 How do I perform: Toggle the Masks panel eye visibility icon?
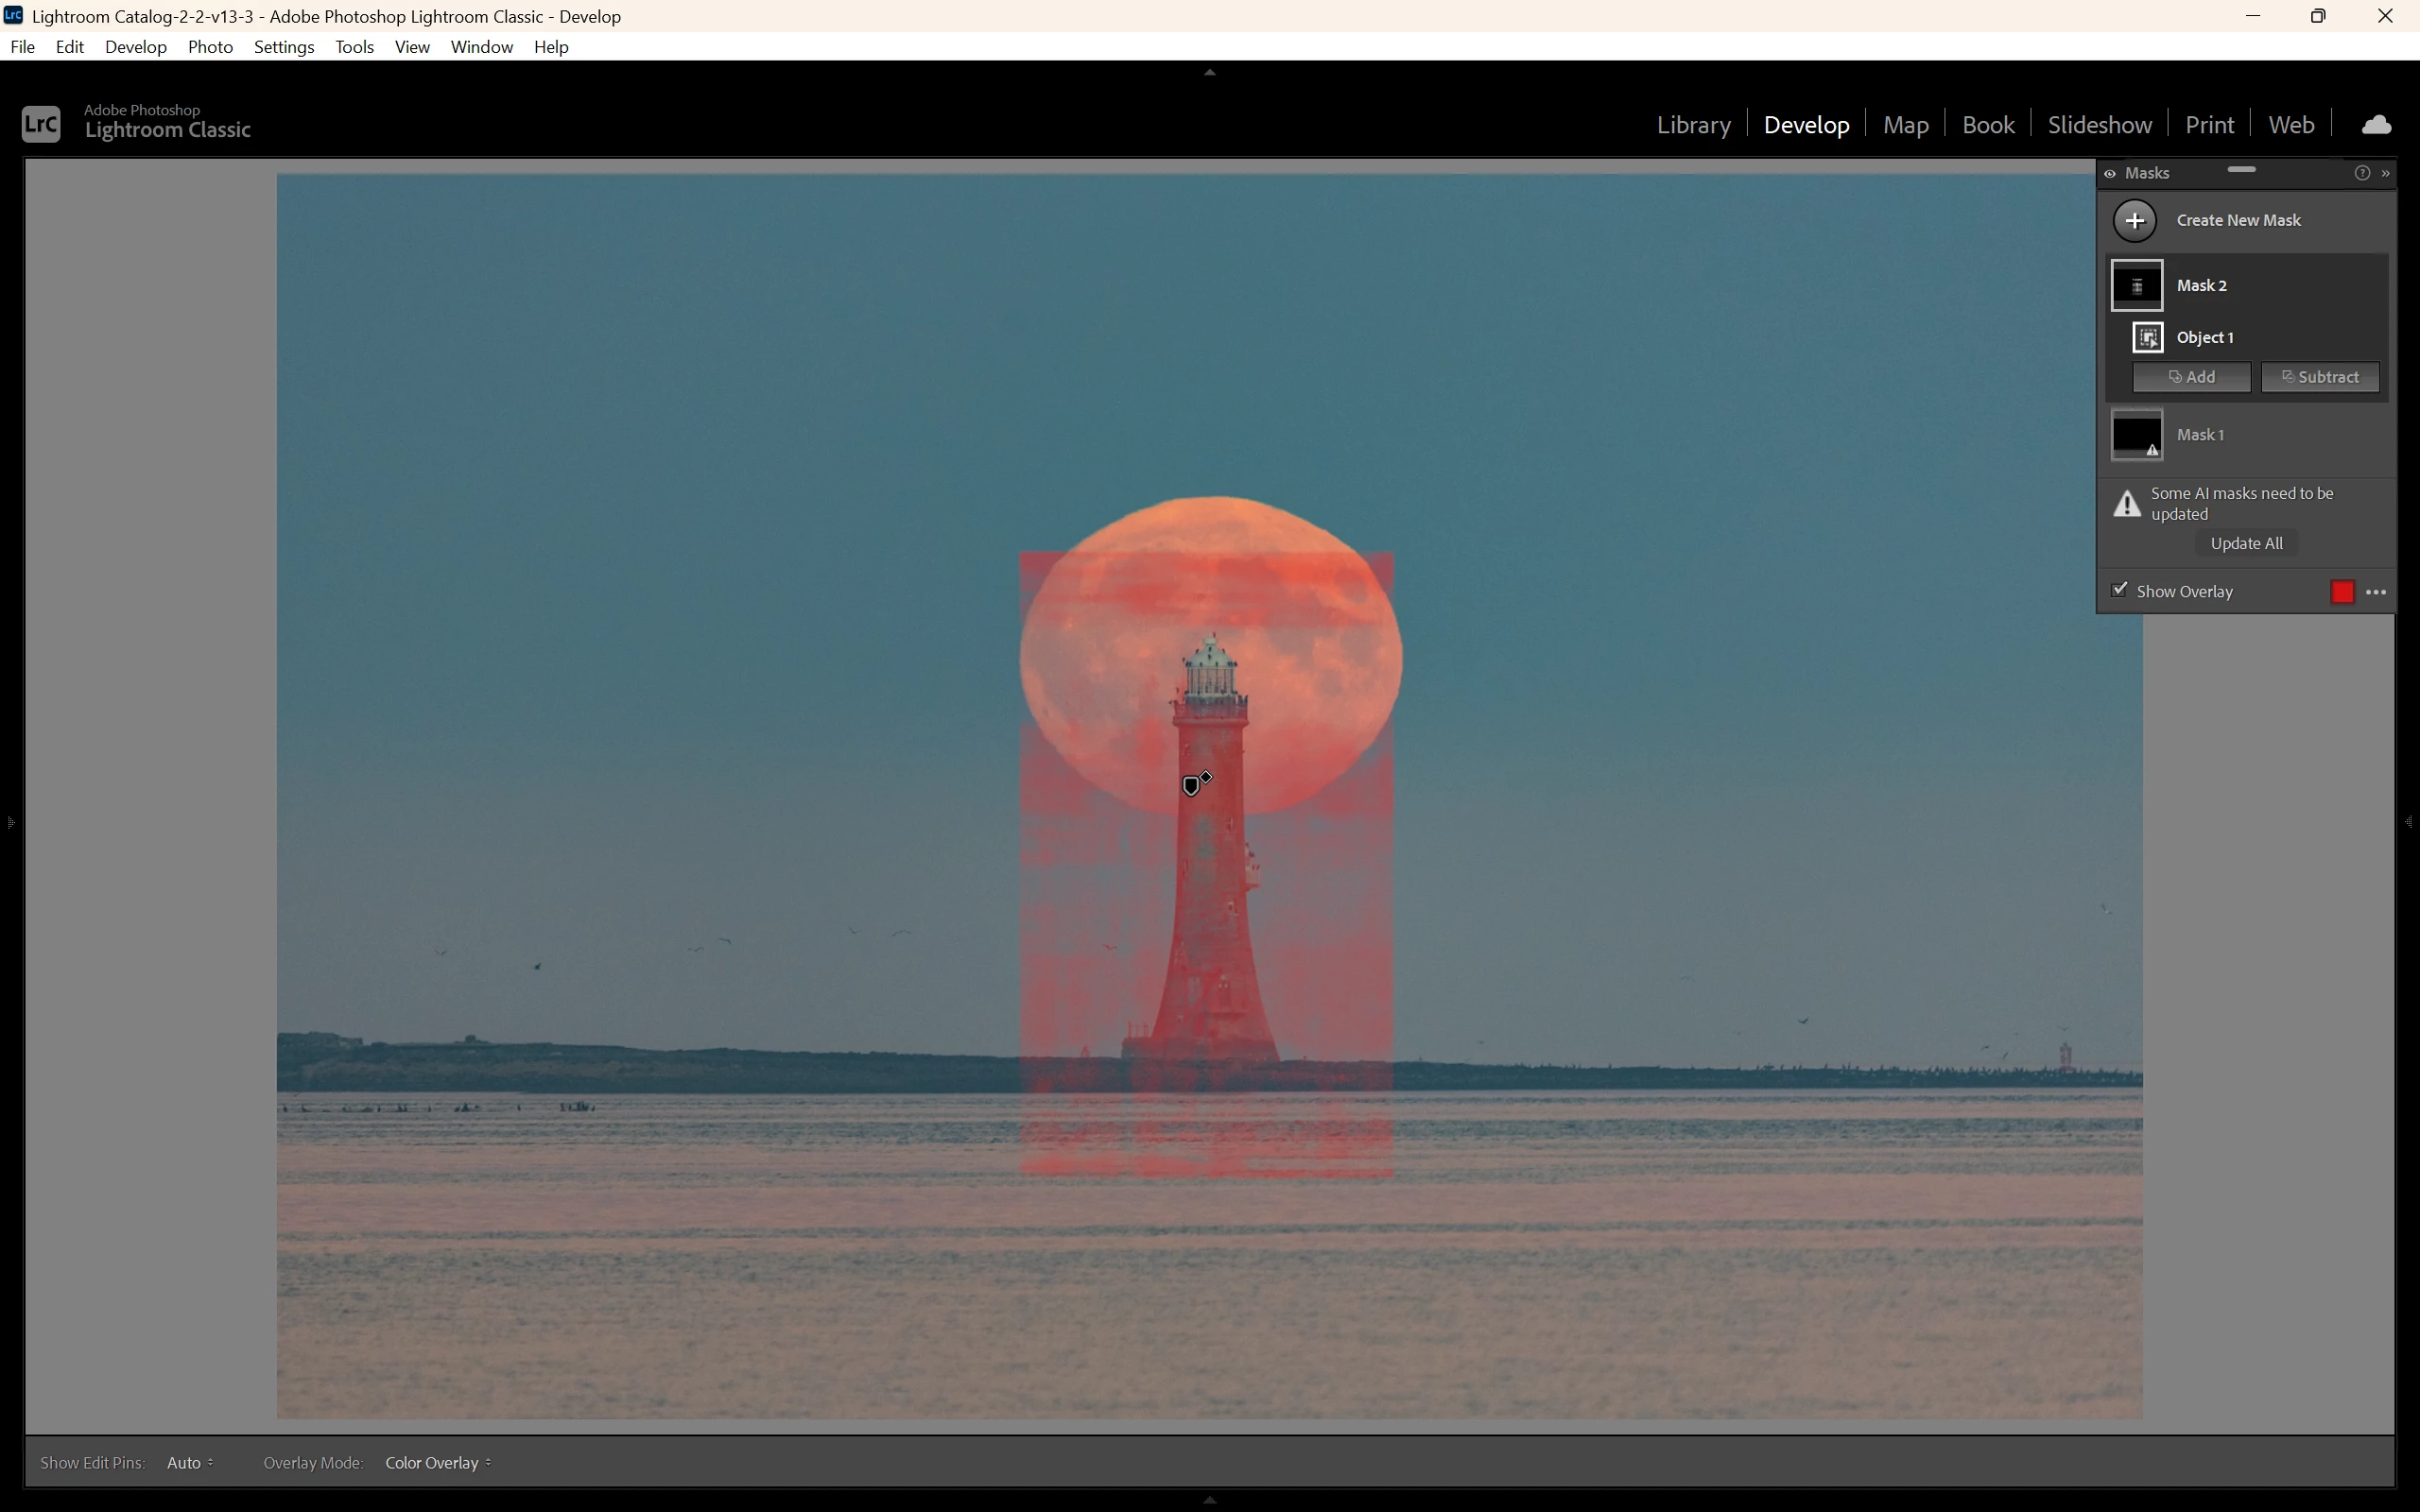[2110, 174]
